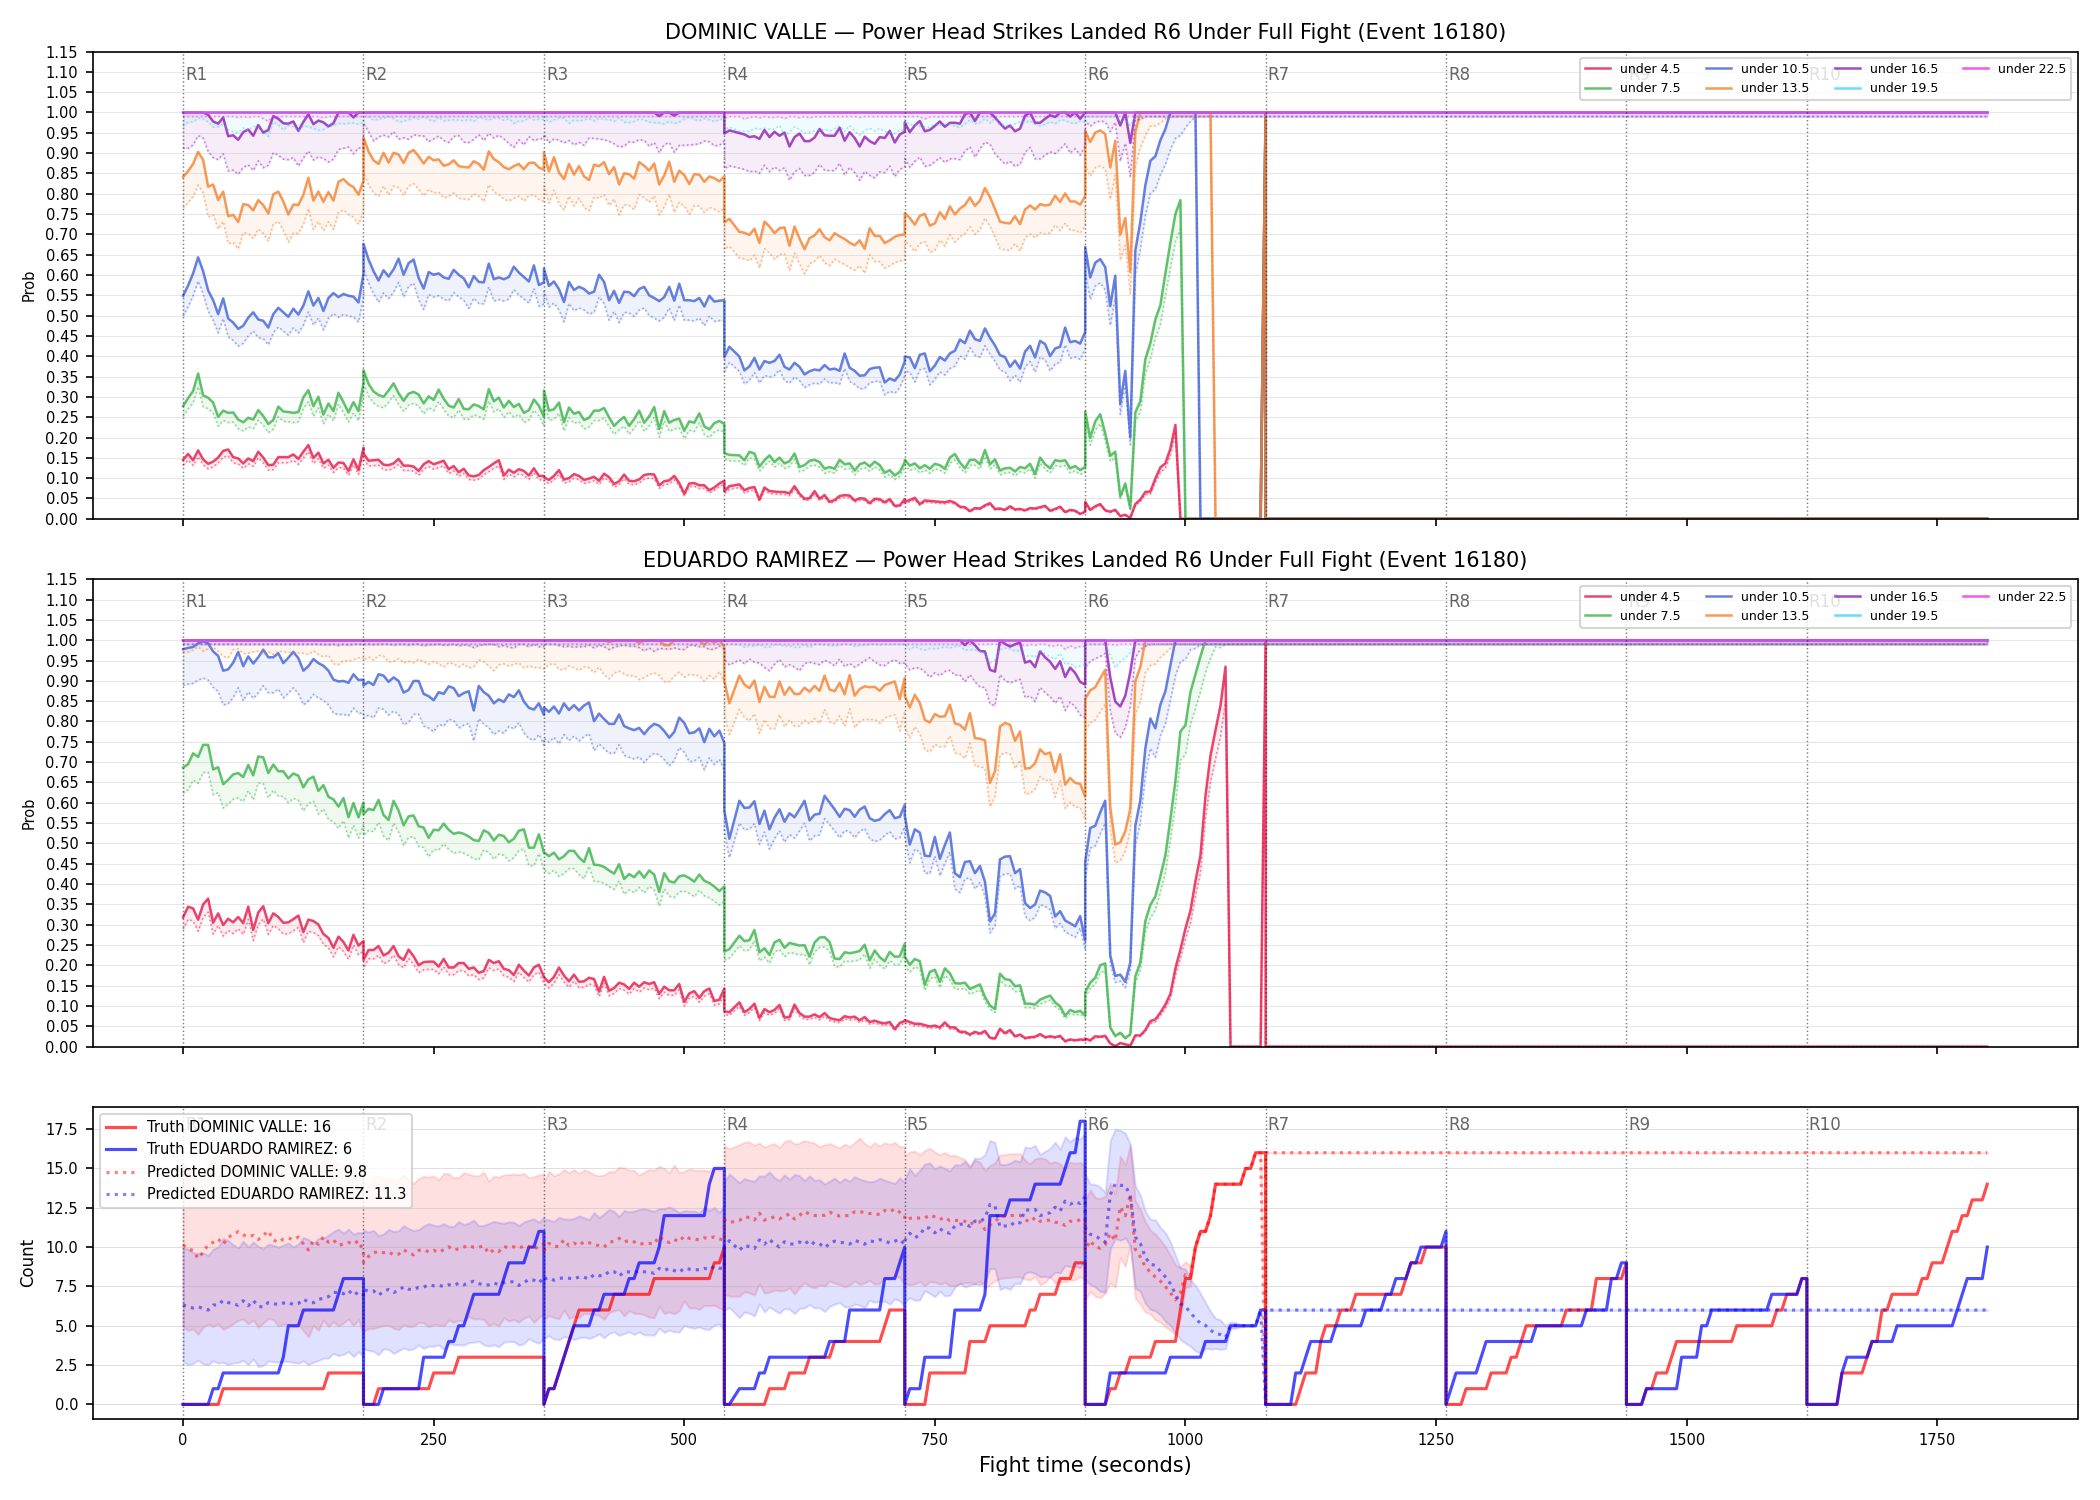This screenshot has width=2100, height=1500.
Task: Click the R6 round label in the middle chart
Action: (x=1098, y=601)
